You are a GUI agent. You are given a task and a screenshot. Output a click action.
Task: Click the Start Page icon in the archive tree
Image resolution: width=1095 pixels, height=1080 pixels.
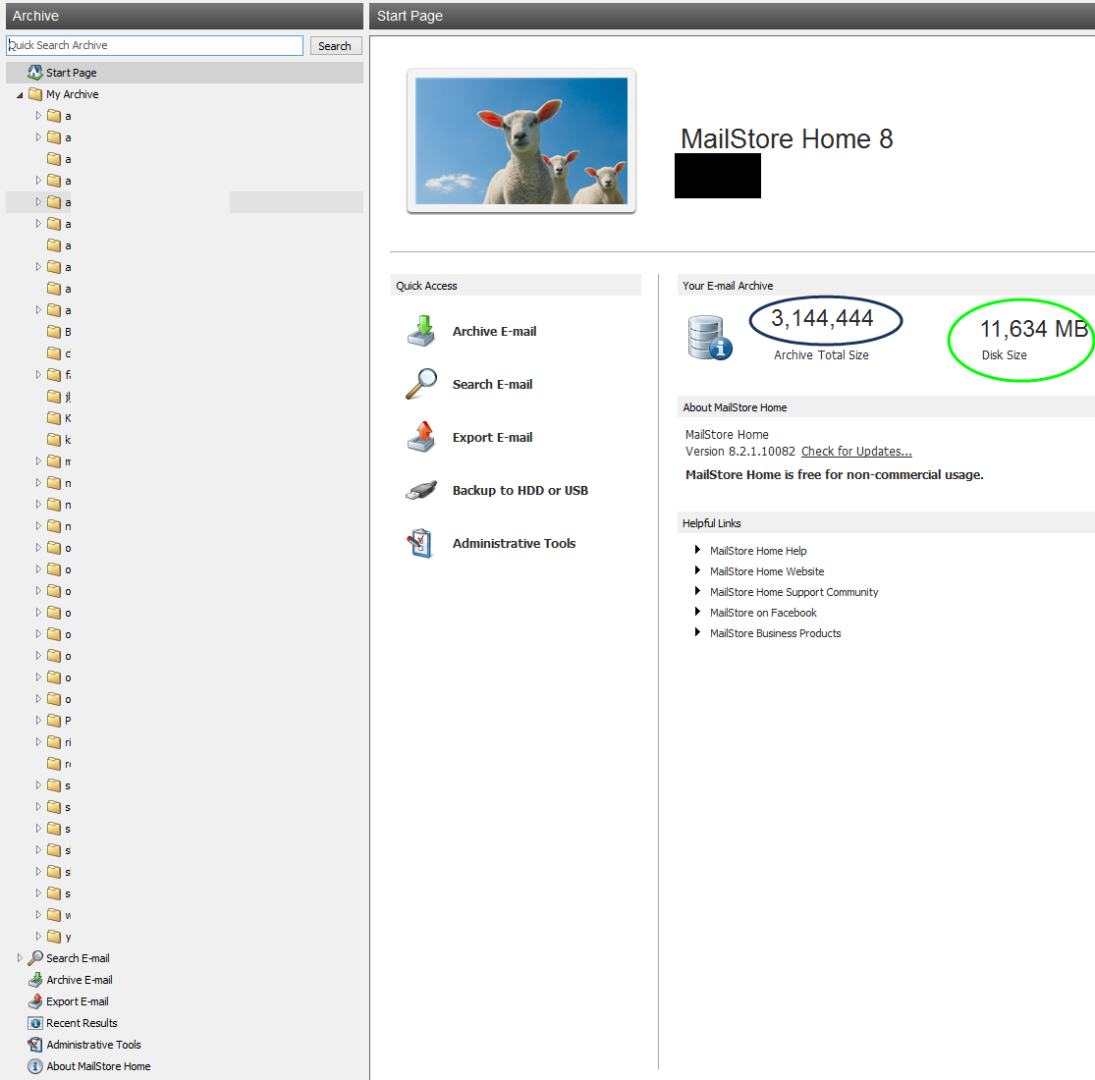point(35,73)
